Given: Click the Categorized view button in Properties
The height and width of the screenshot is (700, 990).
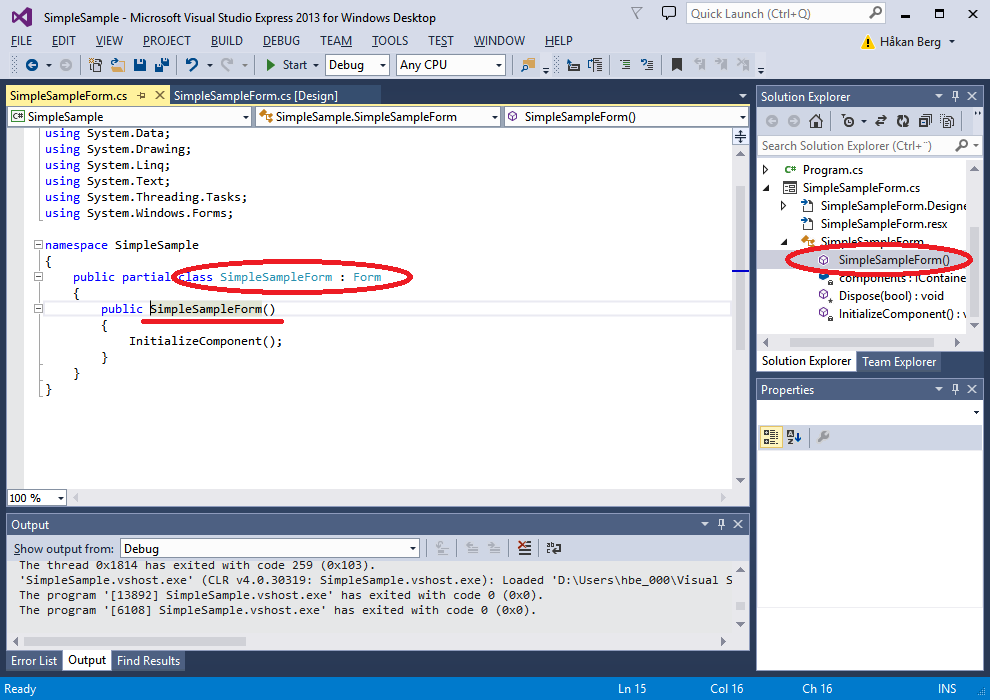Looking at the screenshot, I should [771, 437].
